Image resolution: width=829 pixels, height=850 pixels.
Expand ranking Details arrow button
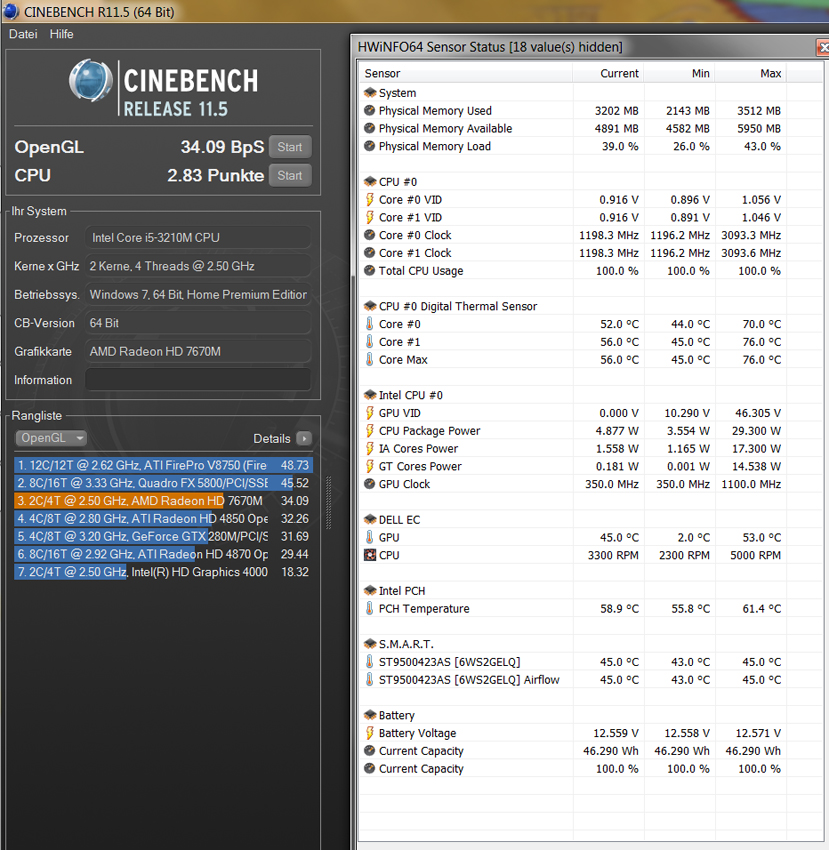click(x=304, y=439)
